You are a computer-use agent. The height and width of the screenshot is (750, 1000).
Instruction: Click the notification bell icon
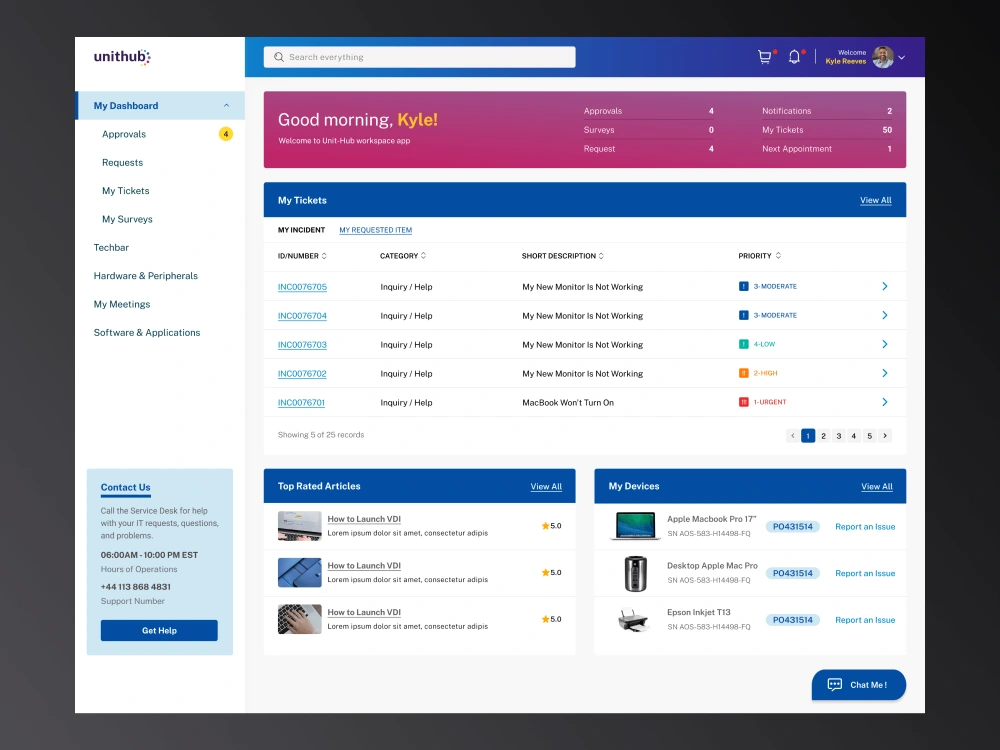point(795,57)
